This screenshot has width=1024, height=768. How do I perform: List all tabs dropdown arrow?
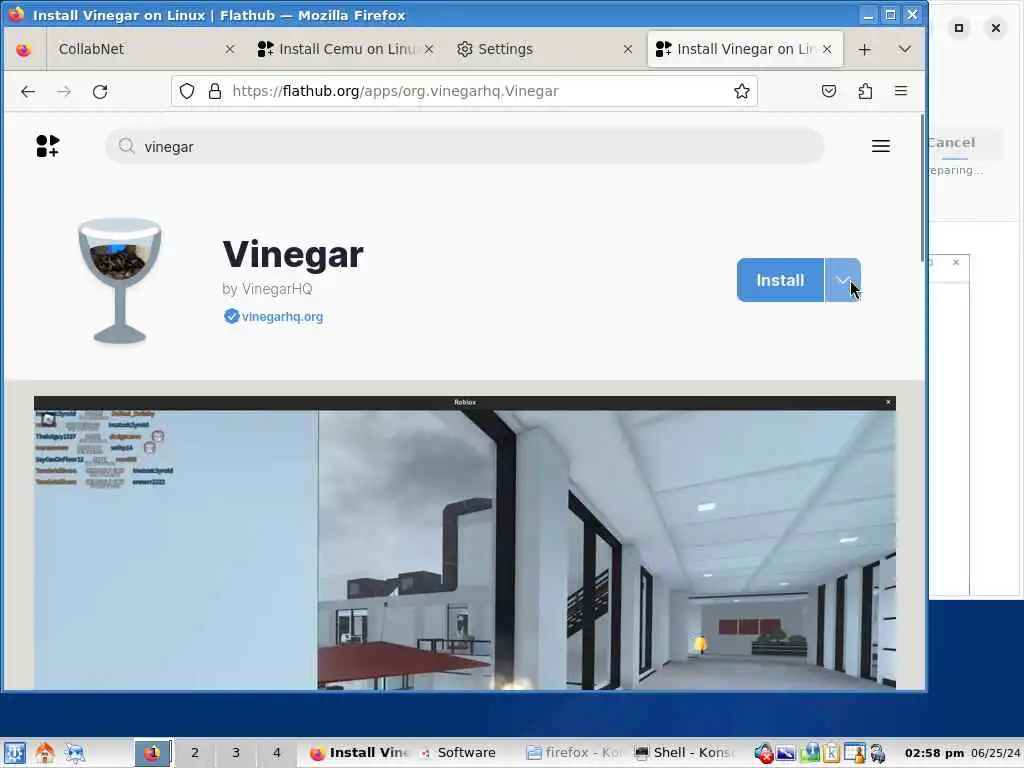pos(904,50)
